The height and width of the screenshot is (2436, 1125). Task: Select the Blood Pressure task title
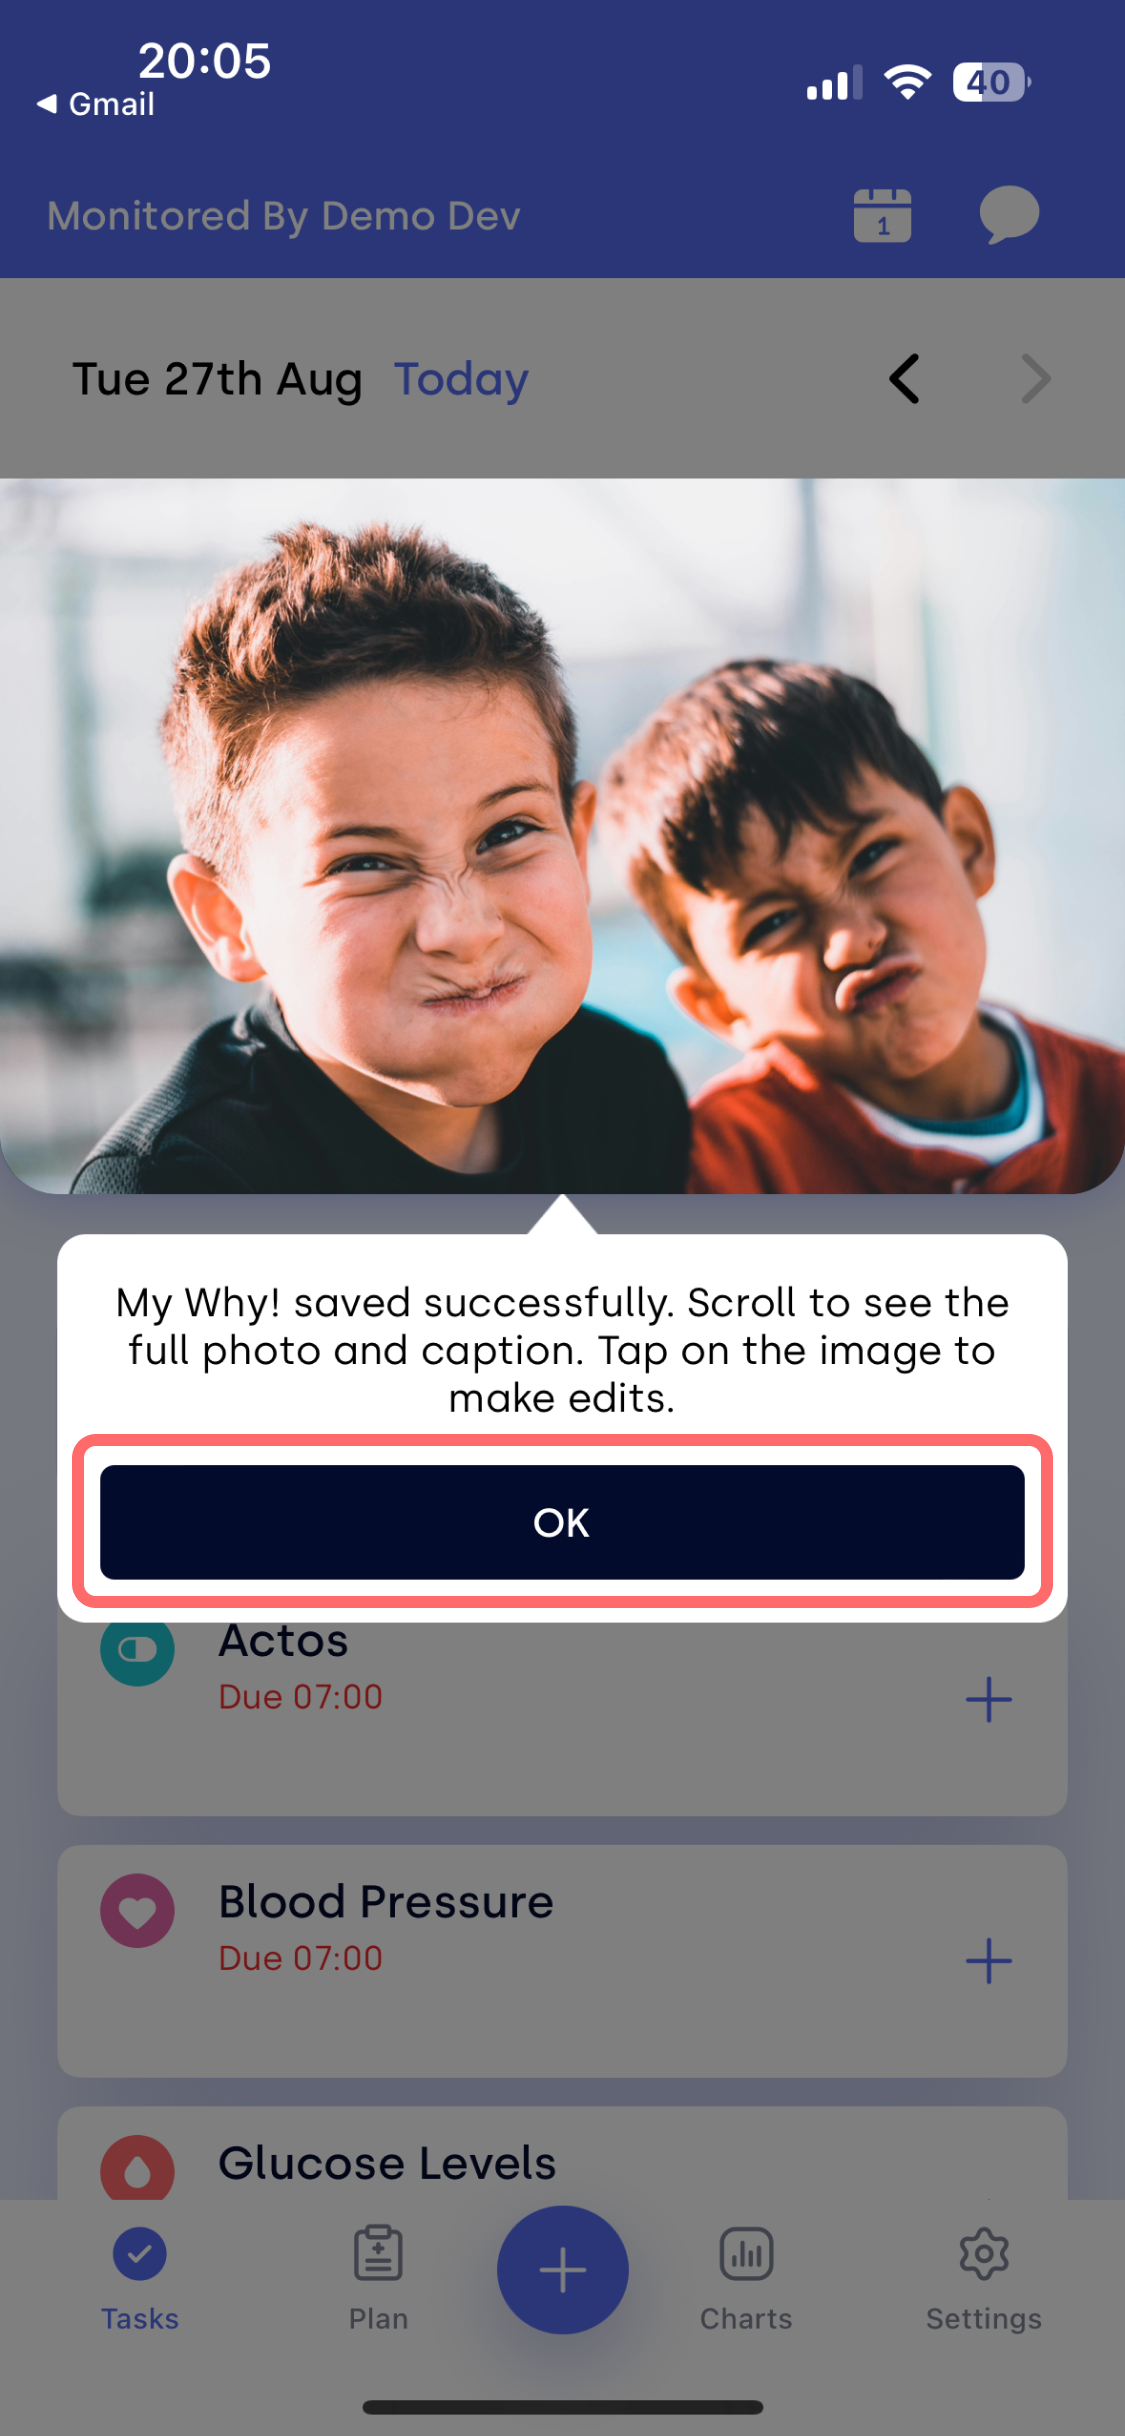[386, 1901]
